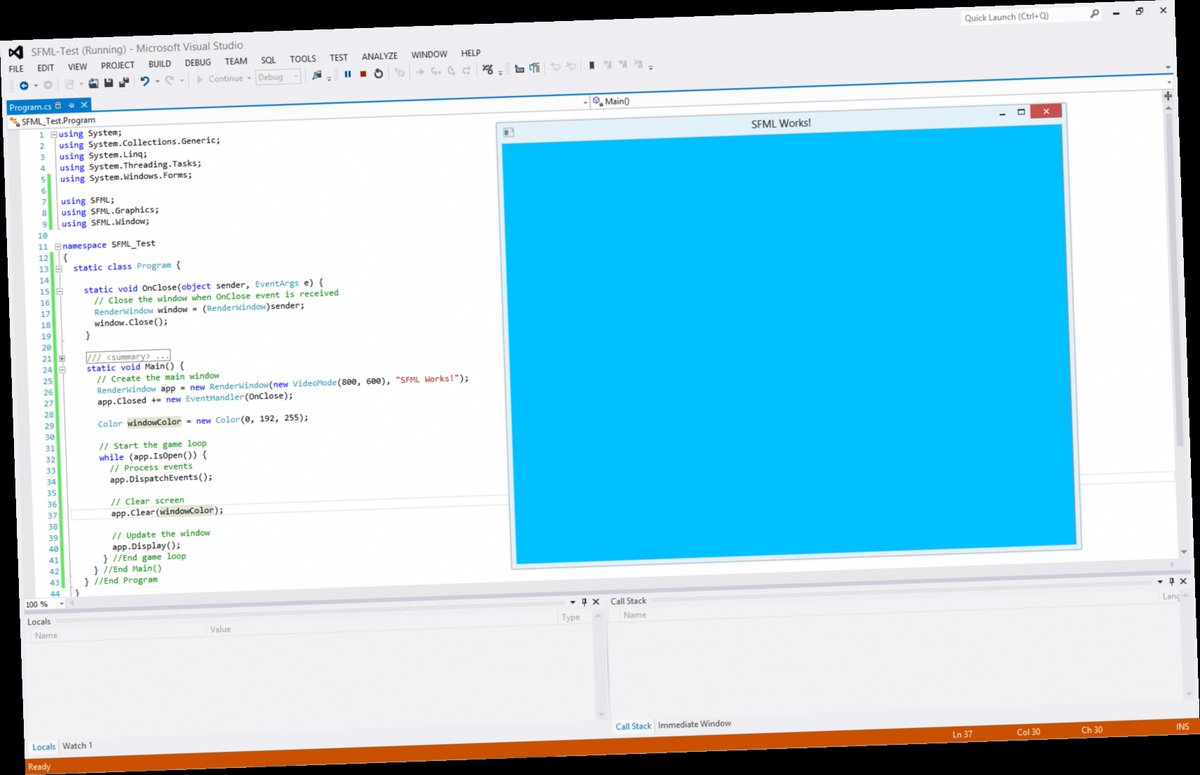Select the Save icon in the toolbar
1200x775 pixels.
[x=108, y=82]
